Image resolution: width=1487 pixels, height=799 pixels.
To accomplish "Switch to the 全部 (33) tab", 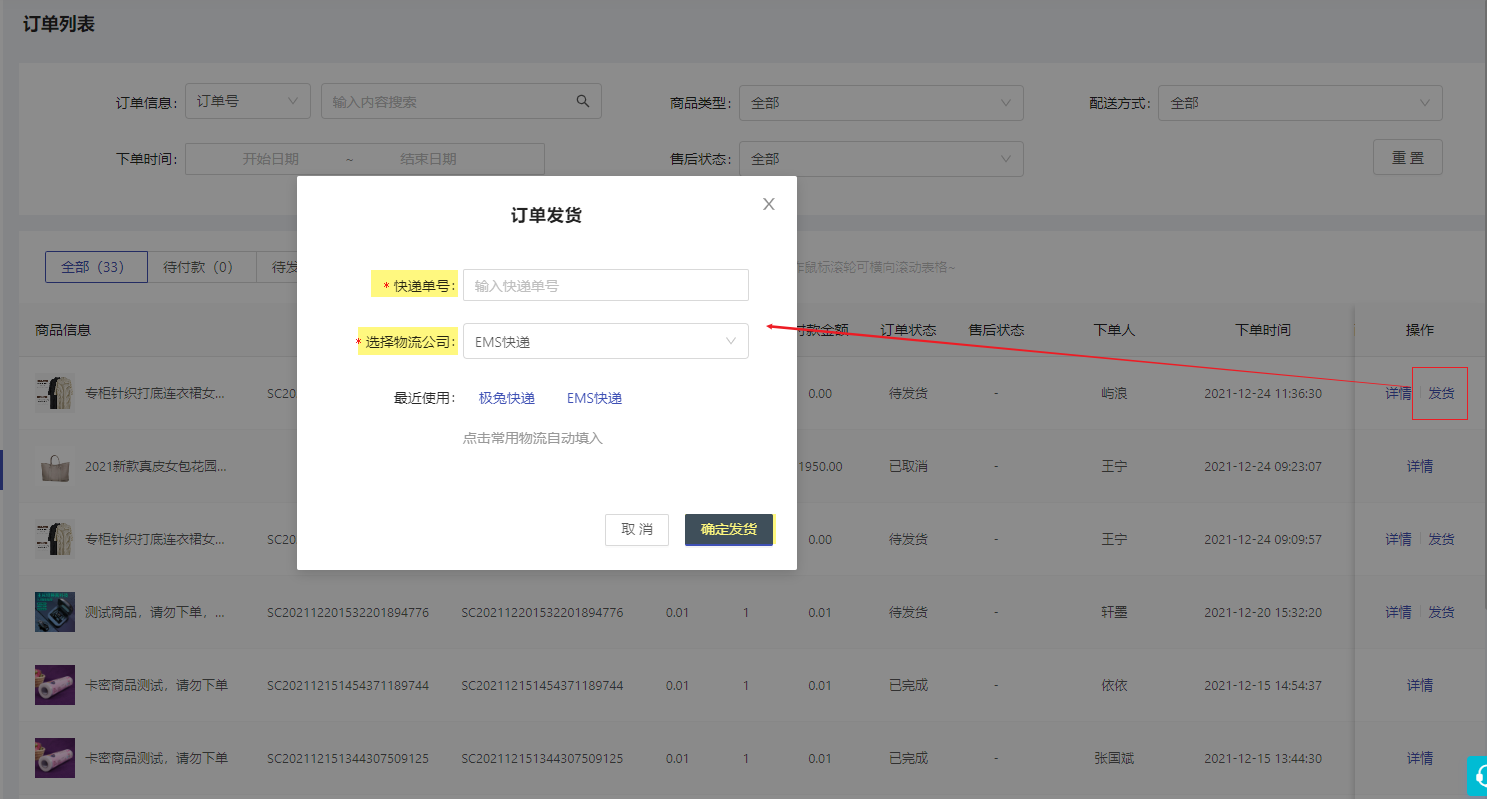I will [96, 267].
